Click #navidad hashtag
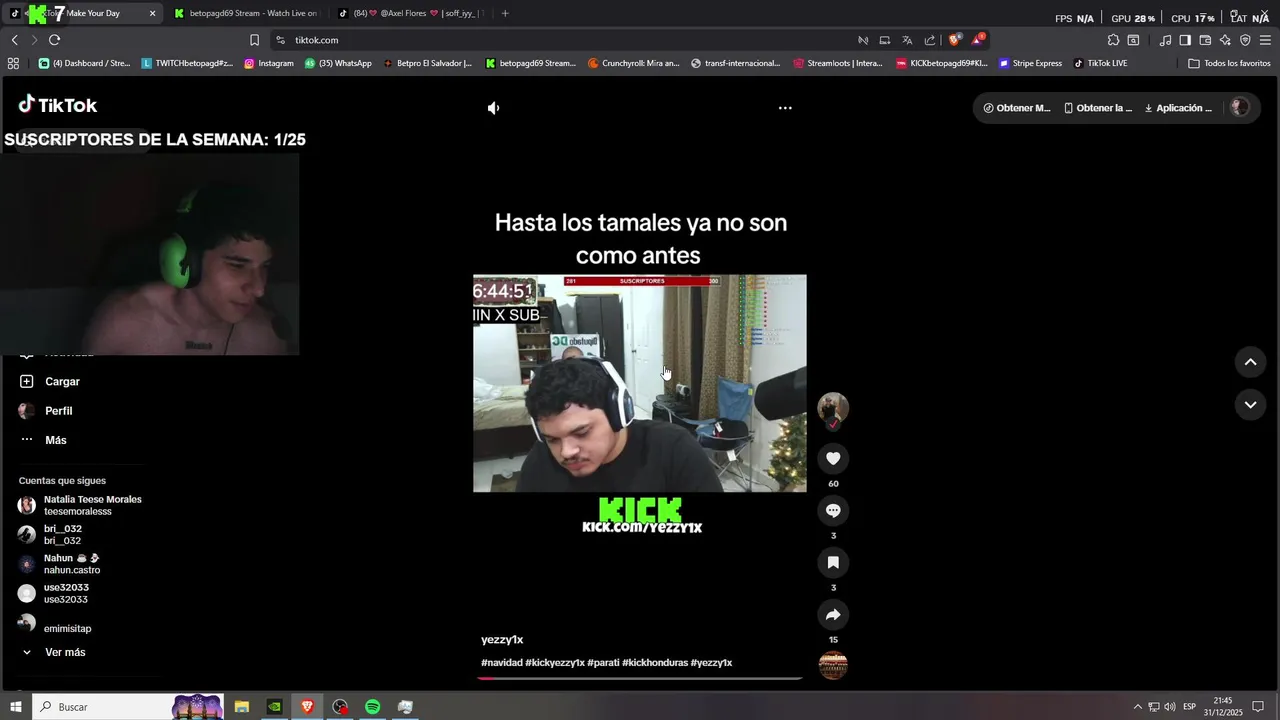The height and width of the screenshot is (720, 1280). click(x=502, y=663)
